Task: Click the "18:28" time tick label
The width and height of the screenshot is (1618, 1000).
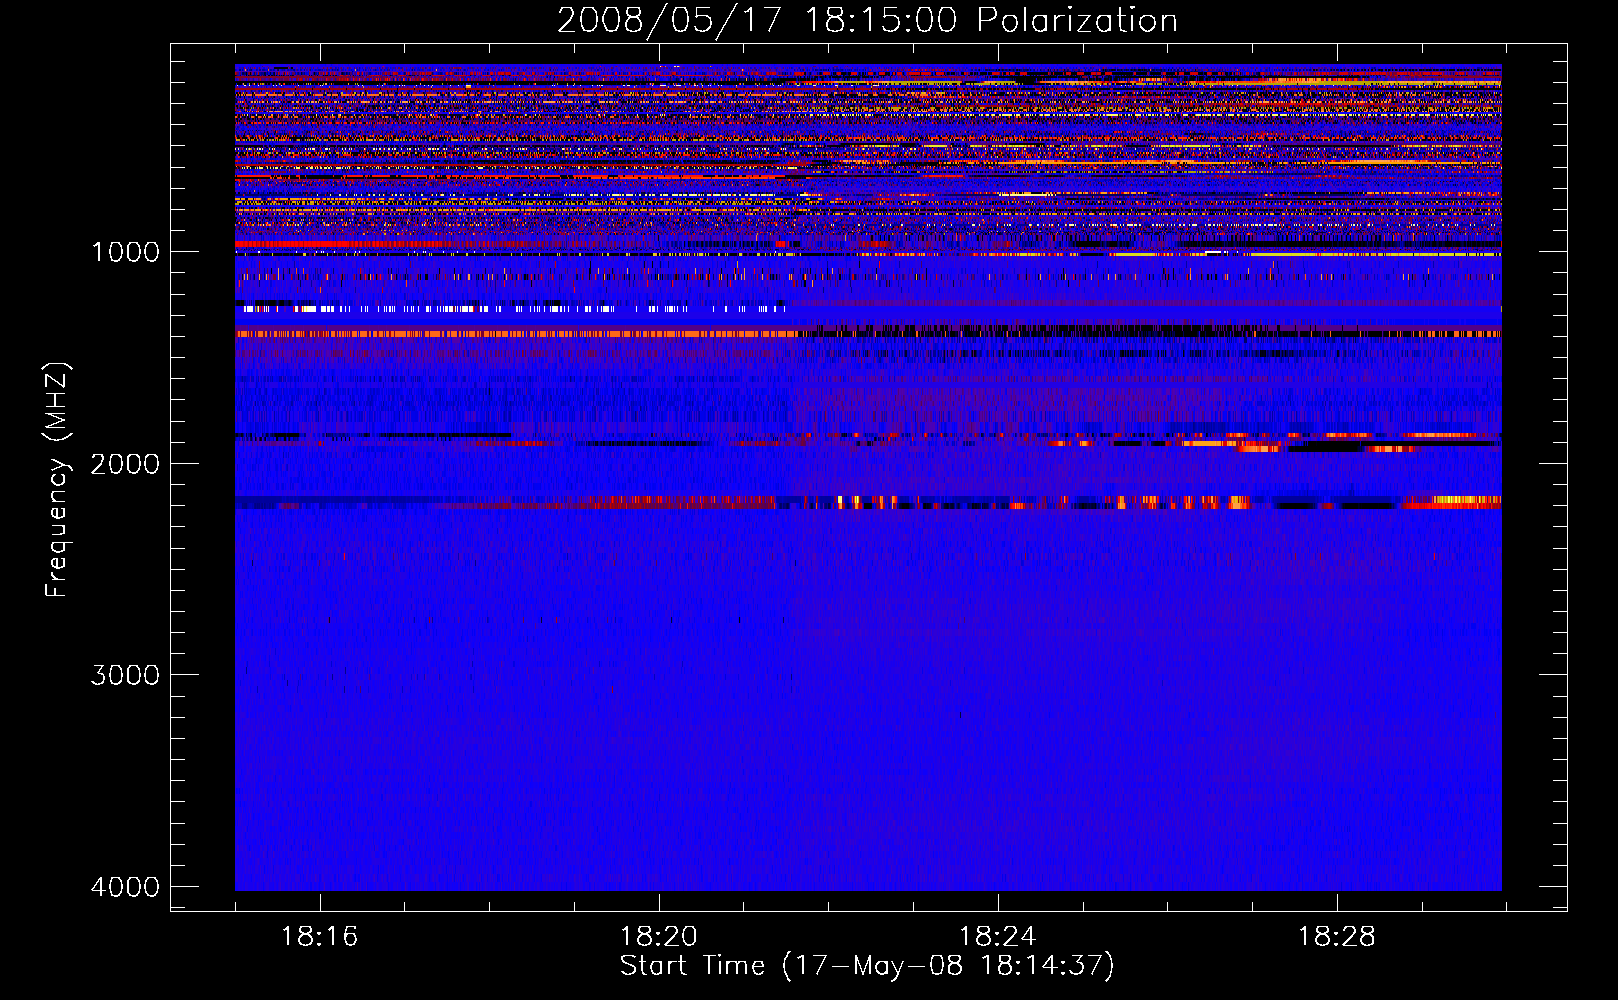Action: tap(1337, 937)
